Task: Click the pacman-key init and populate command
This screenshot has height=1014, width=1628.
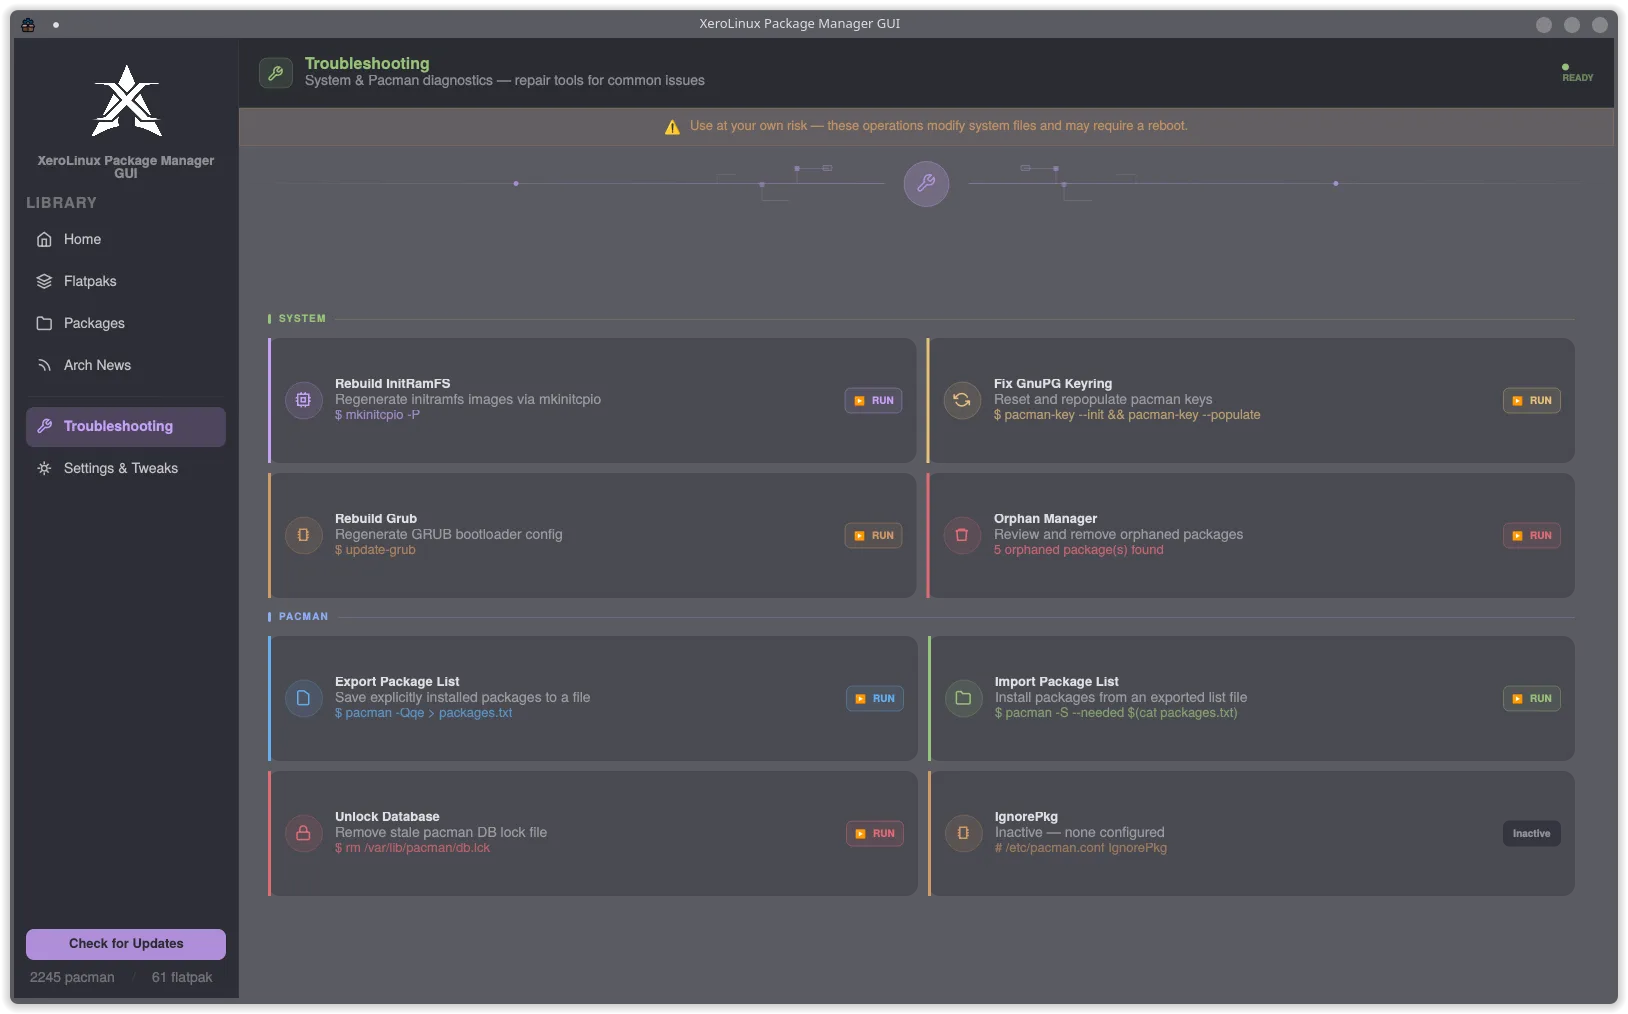Action: 1127,415
